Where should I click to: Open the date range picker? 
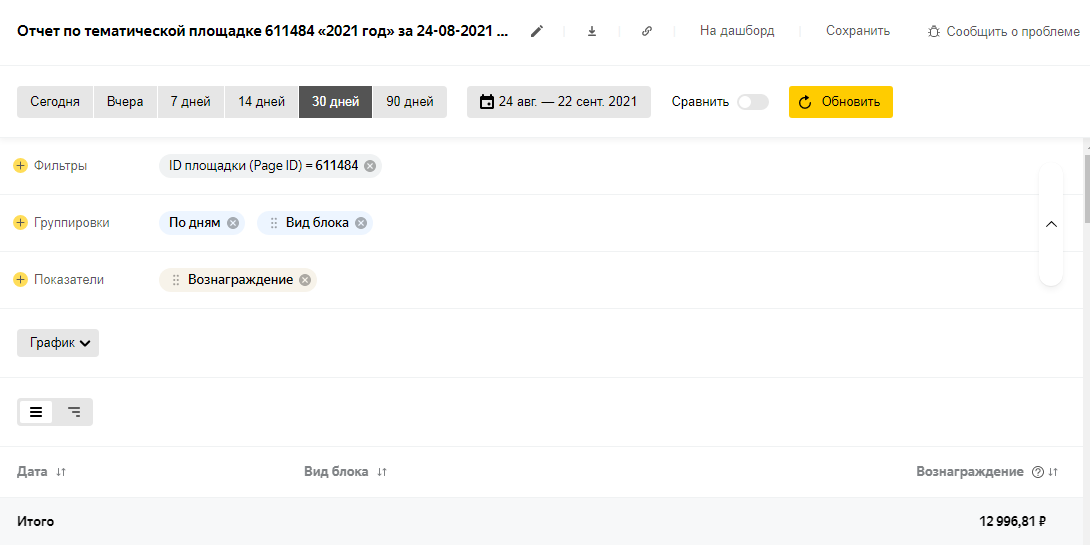[558, 102]
